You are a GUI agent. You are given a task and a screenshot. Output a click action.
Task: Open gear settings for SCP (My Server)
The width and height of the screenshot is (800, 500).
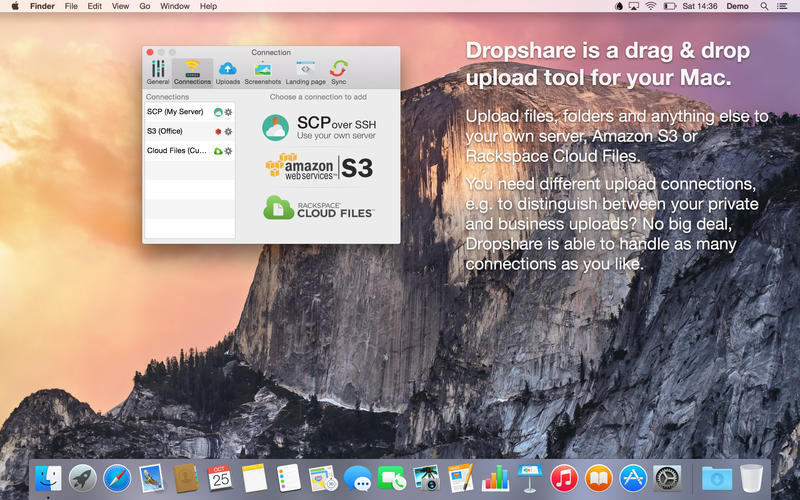[x=228, y=112]
